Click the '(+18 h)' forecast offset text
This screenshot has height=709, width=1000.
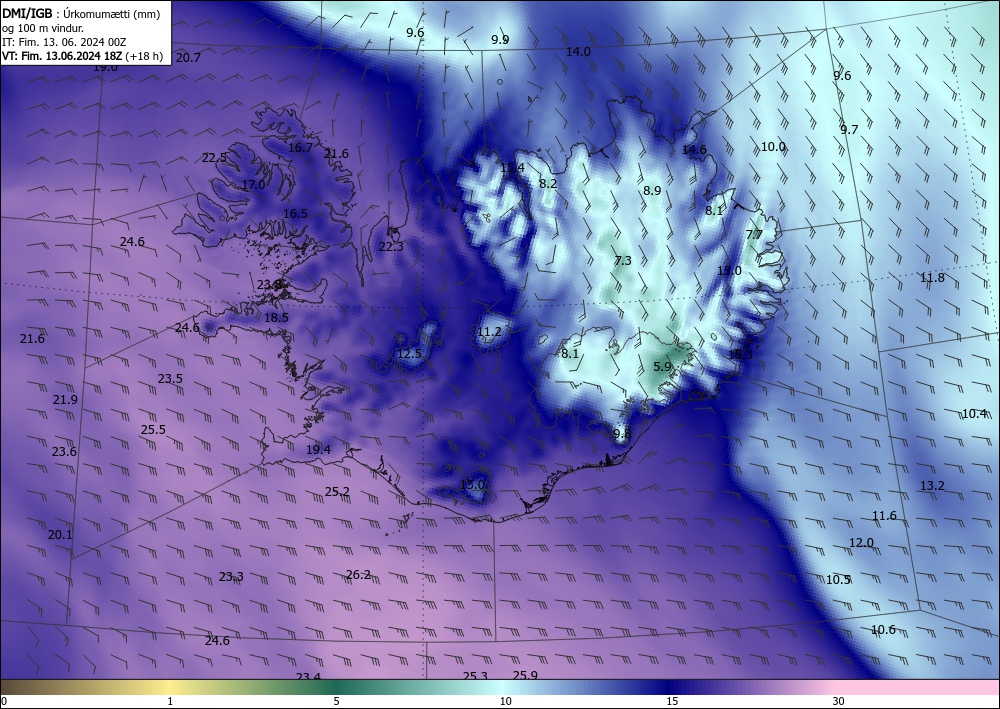(144, 56)
